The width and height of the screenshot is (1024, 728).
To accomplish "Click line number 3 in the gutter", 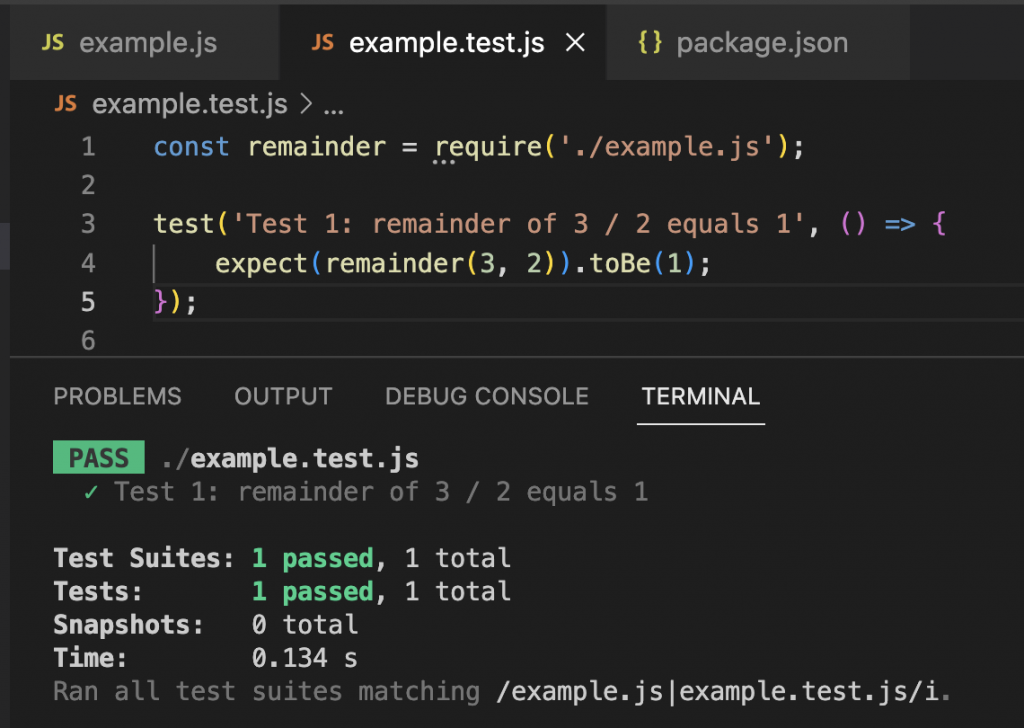I will tap(88, 224).
